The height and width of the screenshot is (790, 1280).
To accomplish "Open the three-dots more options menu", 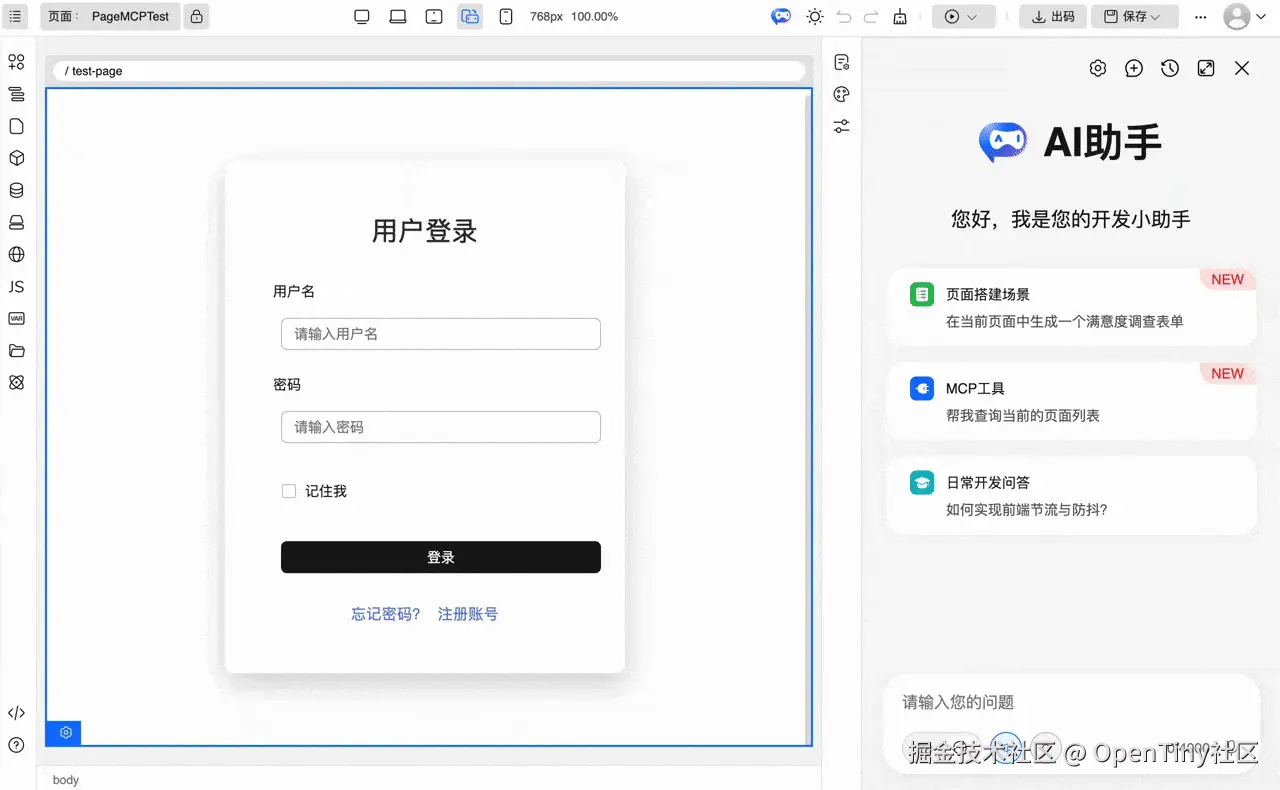I will [1201, 16].
